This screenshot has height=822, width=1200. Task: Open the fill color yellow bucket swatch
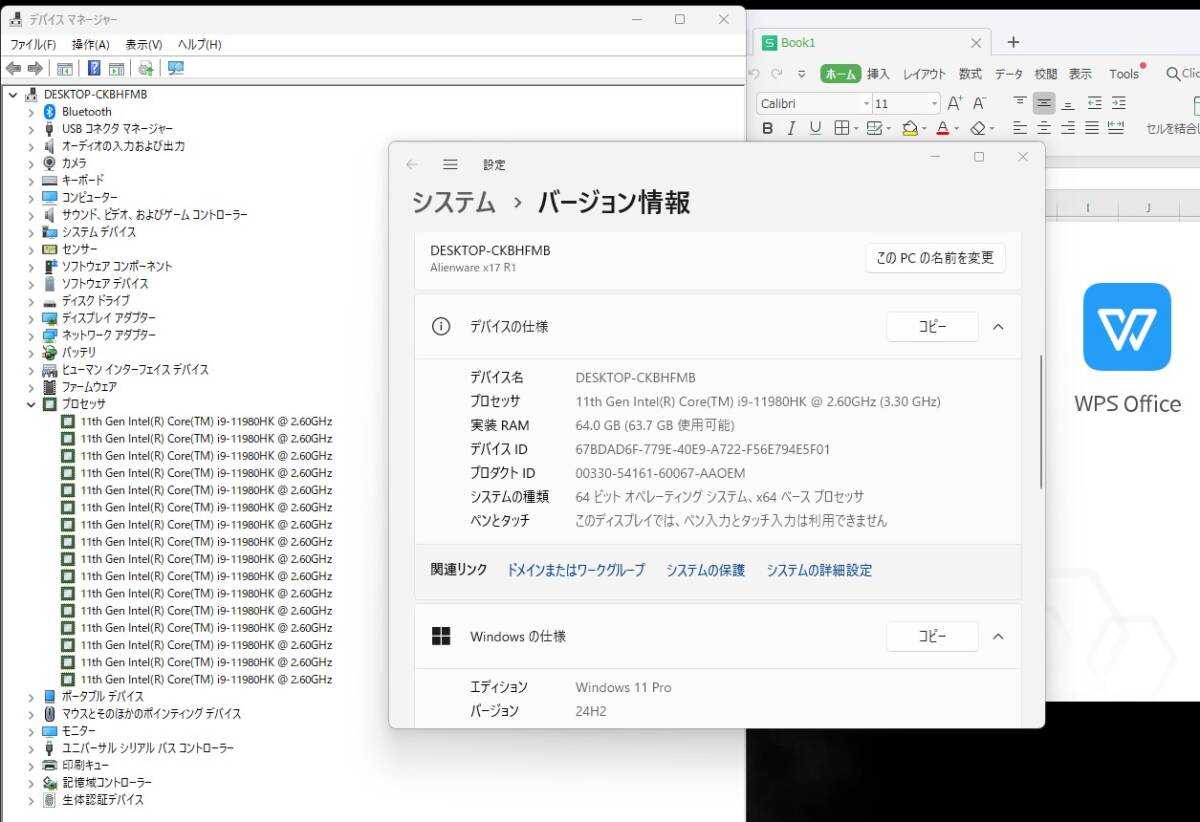click(x=909, y=128)
